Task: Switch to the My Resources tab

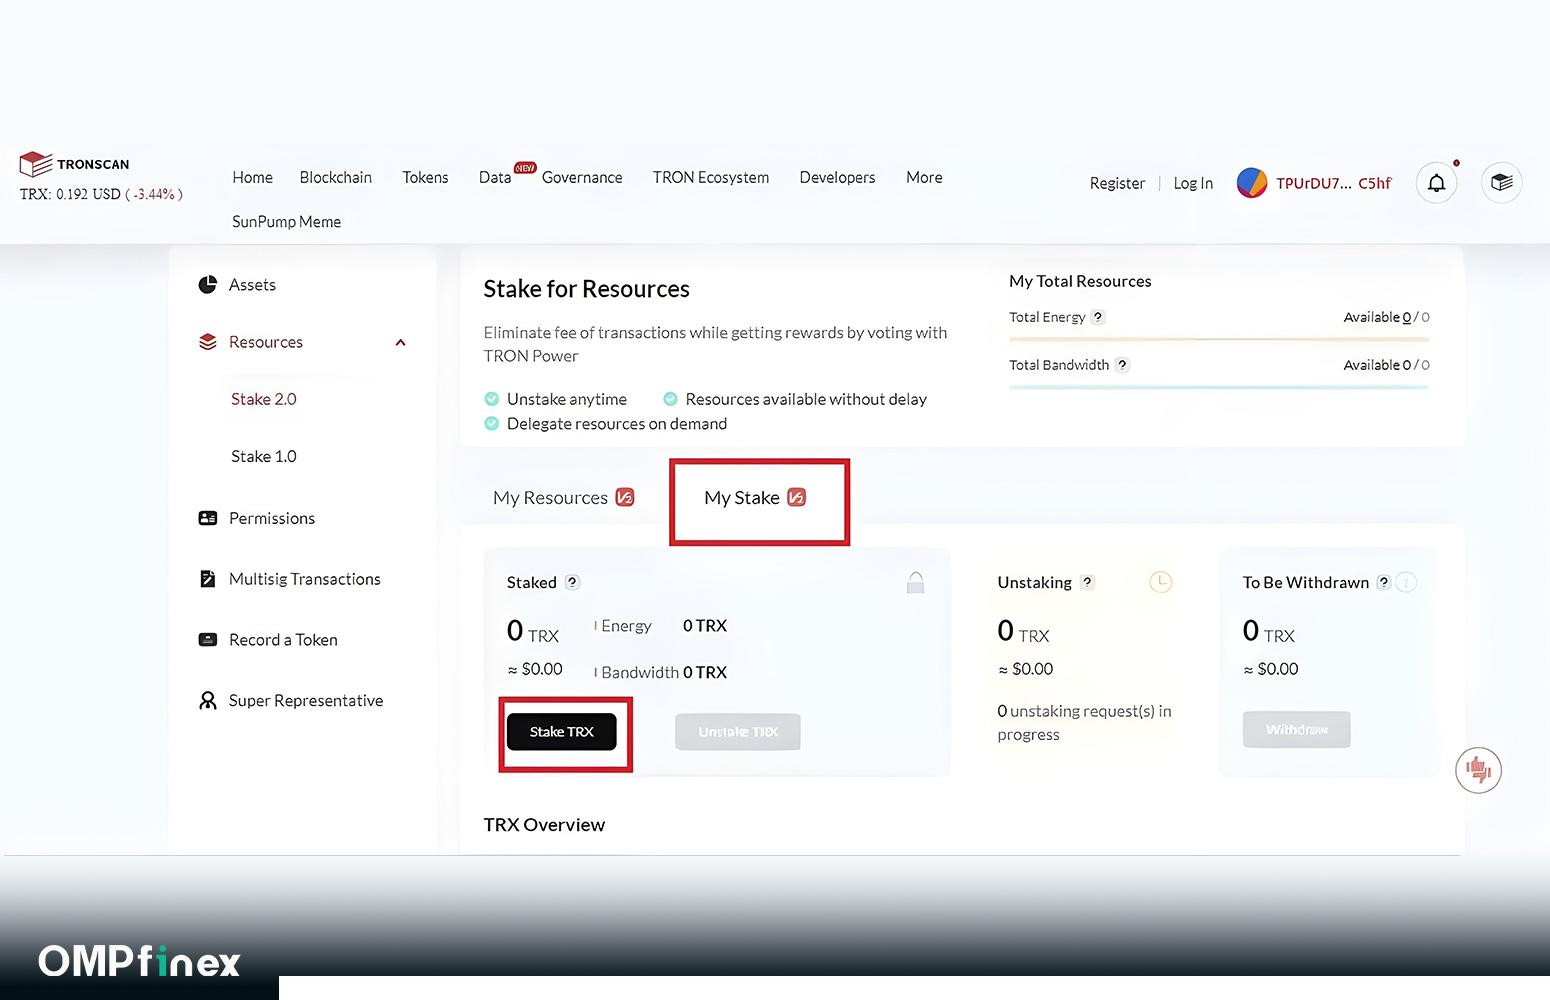Action: [563, 498]
